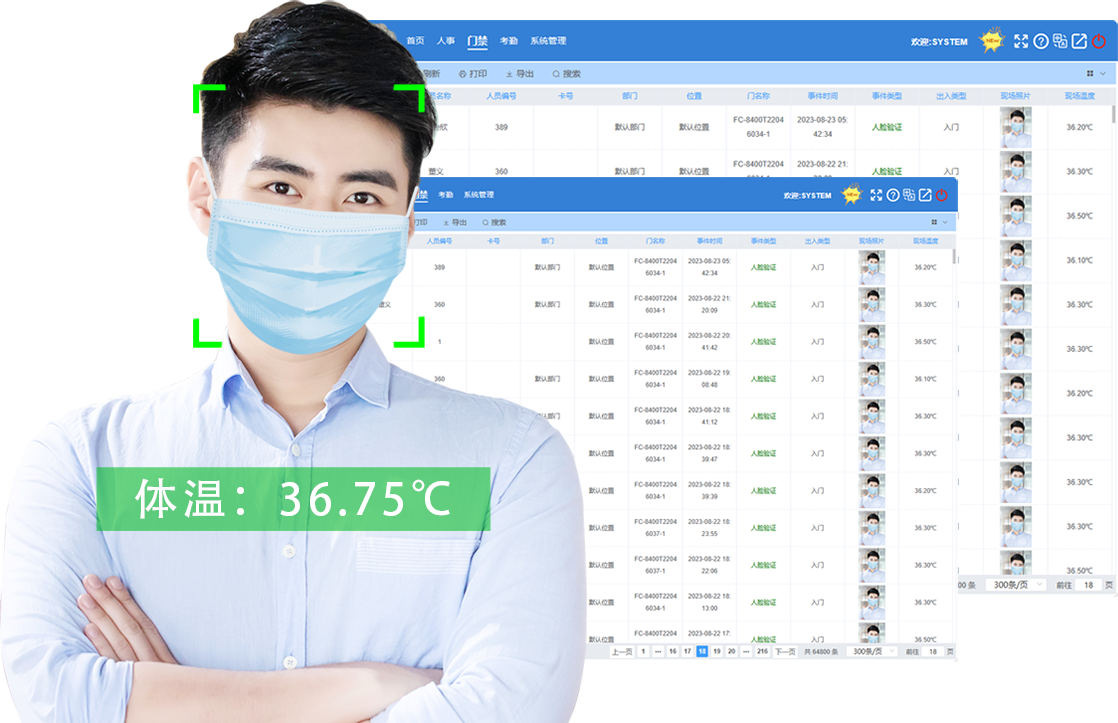Select page 216 in pagination
Screen dimensions: 1118x723
[761, 651]
